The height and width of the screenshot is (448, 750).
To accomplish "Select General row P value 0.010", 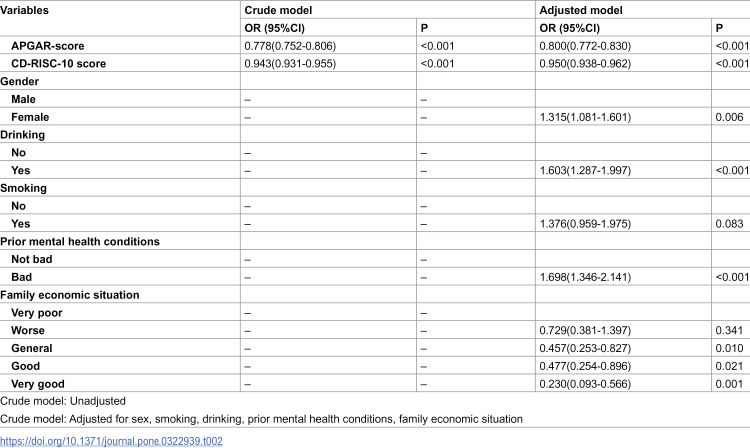I will tap(729, 348).
